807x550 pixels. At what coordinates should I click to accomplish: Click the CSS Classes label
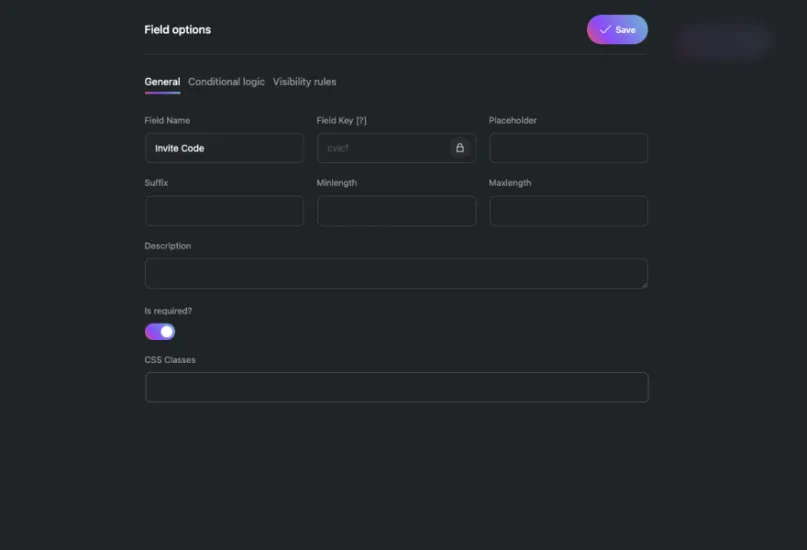click(x=170, y=360)
